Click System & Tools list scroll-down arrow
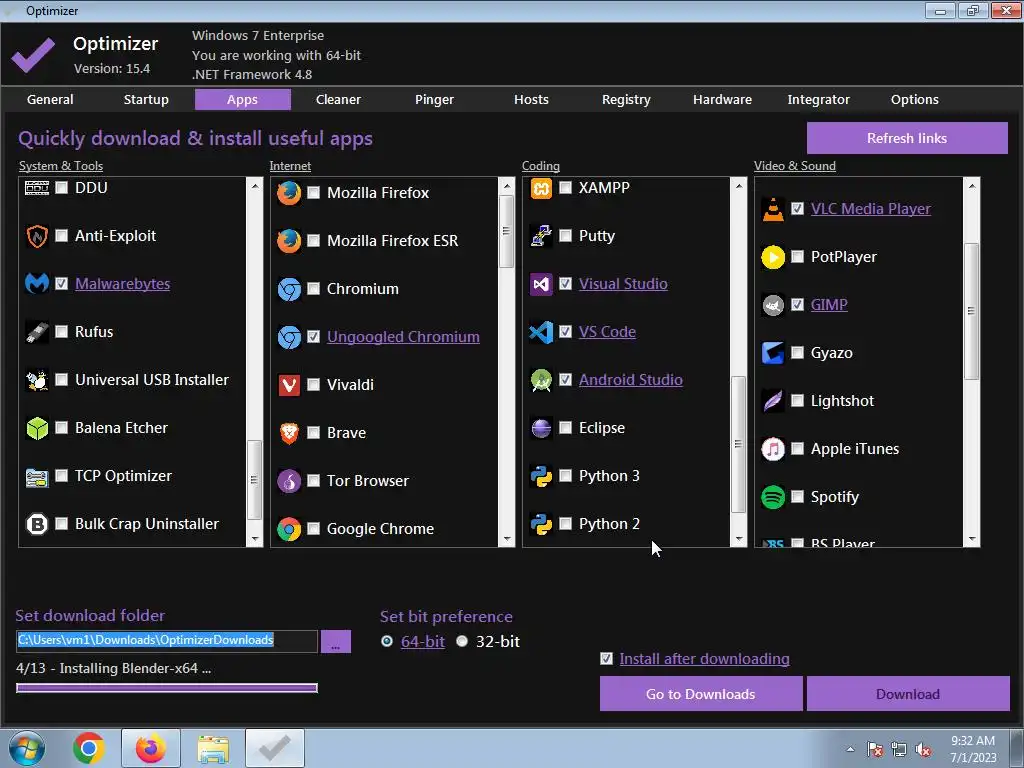Screen dimensions: 1024x768 pyautogui.click(x=255, y=539)
